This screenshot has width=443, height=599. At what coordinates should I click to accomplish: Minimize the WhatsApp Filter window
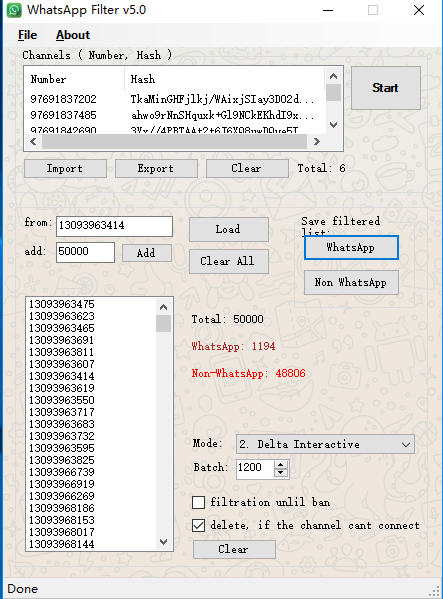pyautogui.click(x=328, y=10)
